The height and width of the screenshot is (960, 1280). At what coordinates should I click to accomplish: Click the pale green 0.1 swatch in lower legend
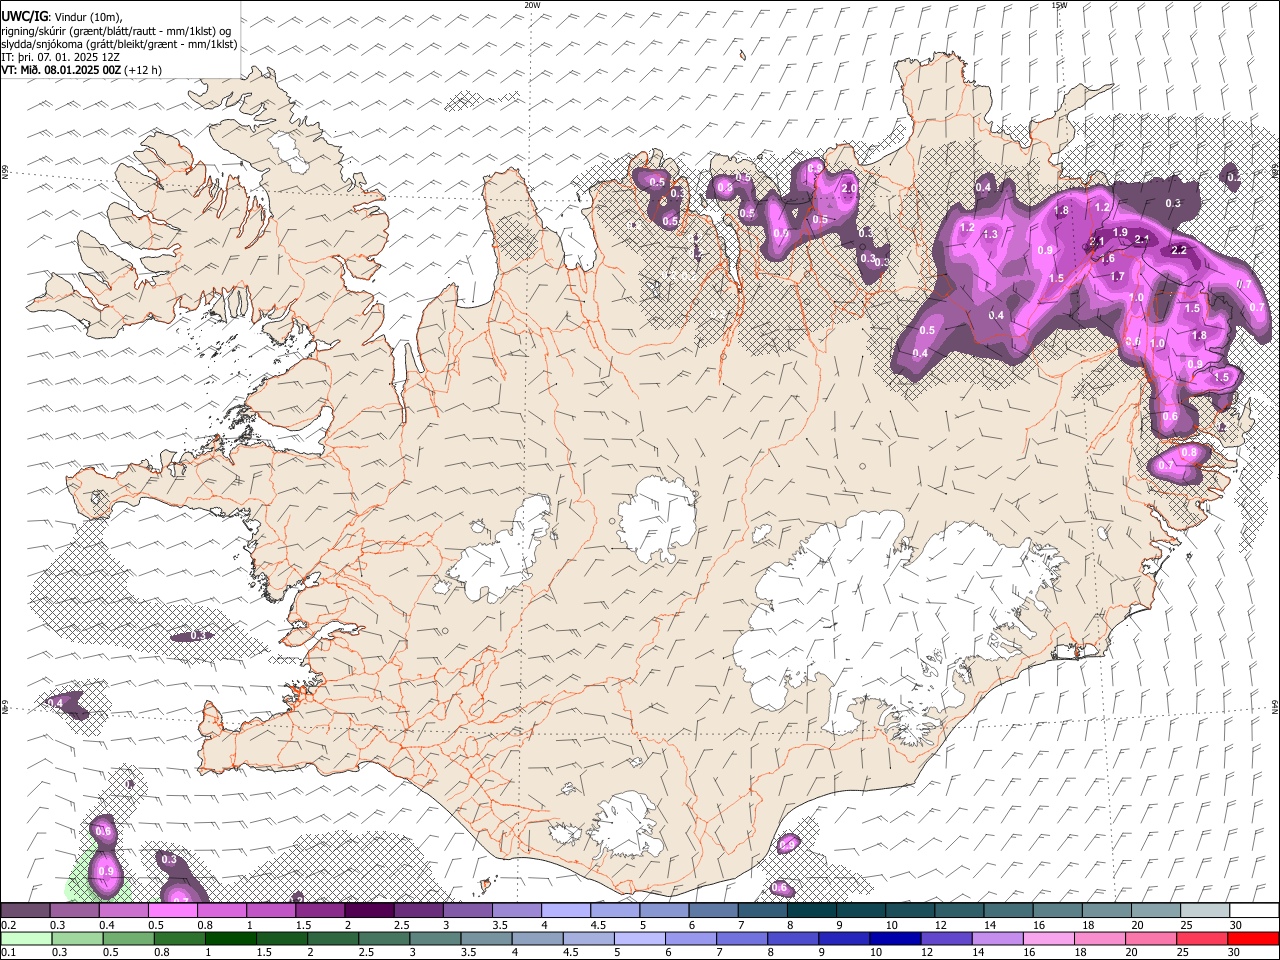[x=26, y=938]
